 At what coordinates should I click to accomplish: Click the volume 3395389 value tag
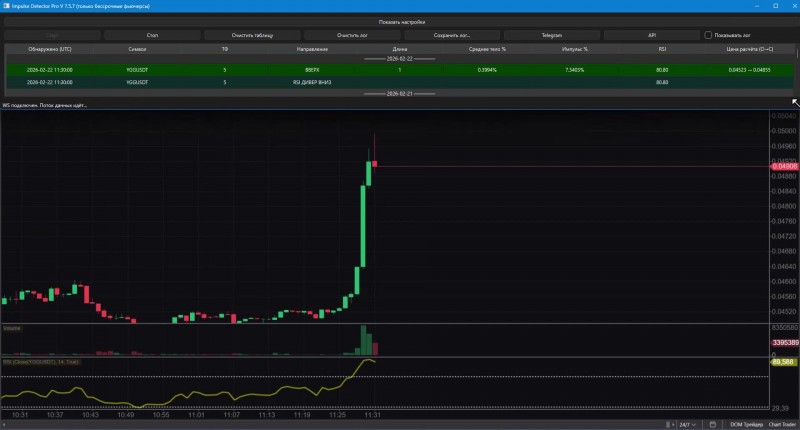click(x=785, y=342)
